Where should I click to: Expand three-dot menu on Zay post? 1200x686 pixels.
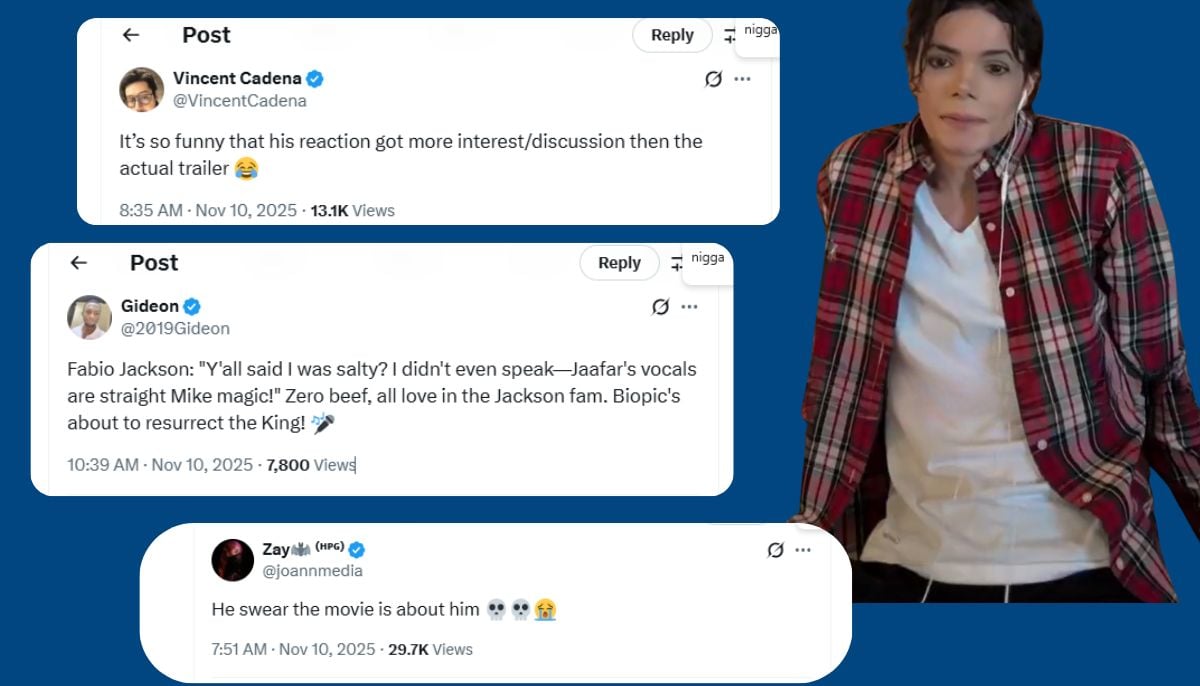(803, 550)
